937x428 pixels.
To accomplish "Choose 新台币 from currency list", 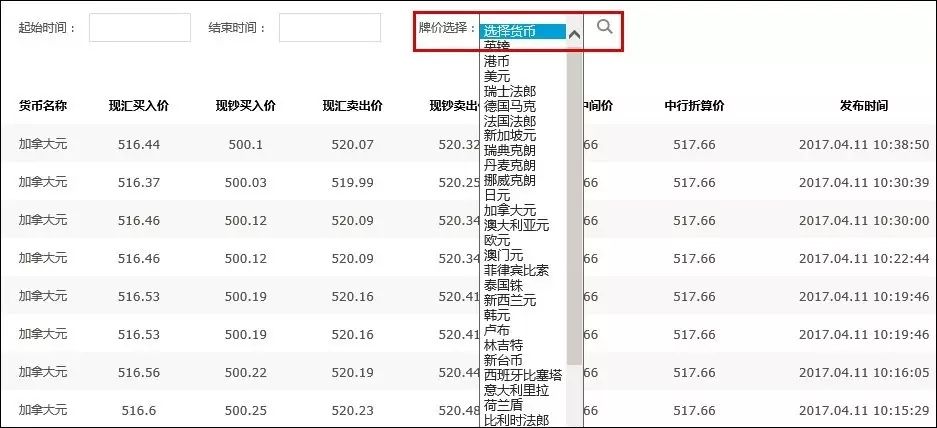I will tap(503, 360).
